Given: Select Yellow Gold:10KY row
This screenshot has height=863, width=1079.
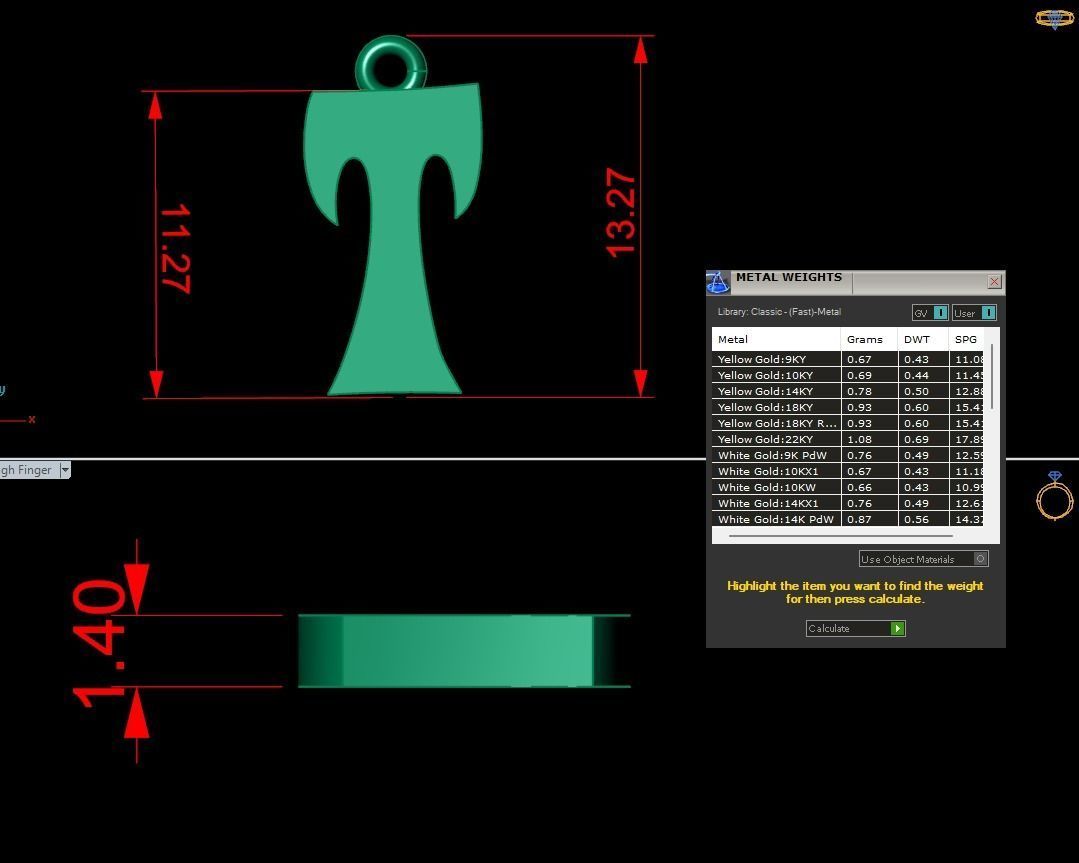Looking at the screenshot, I should coord(848,375).
